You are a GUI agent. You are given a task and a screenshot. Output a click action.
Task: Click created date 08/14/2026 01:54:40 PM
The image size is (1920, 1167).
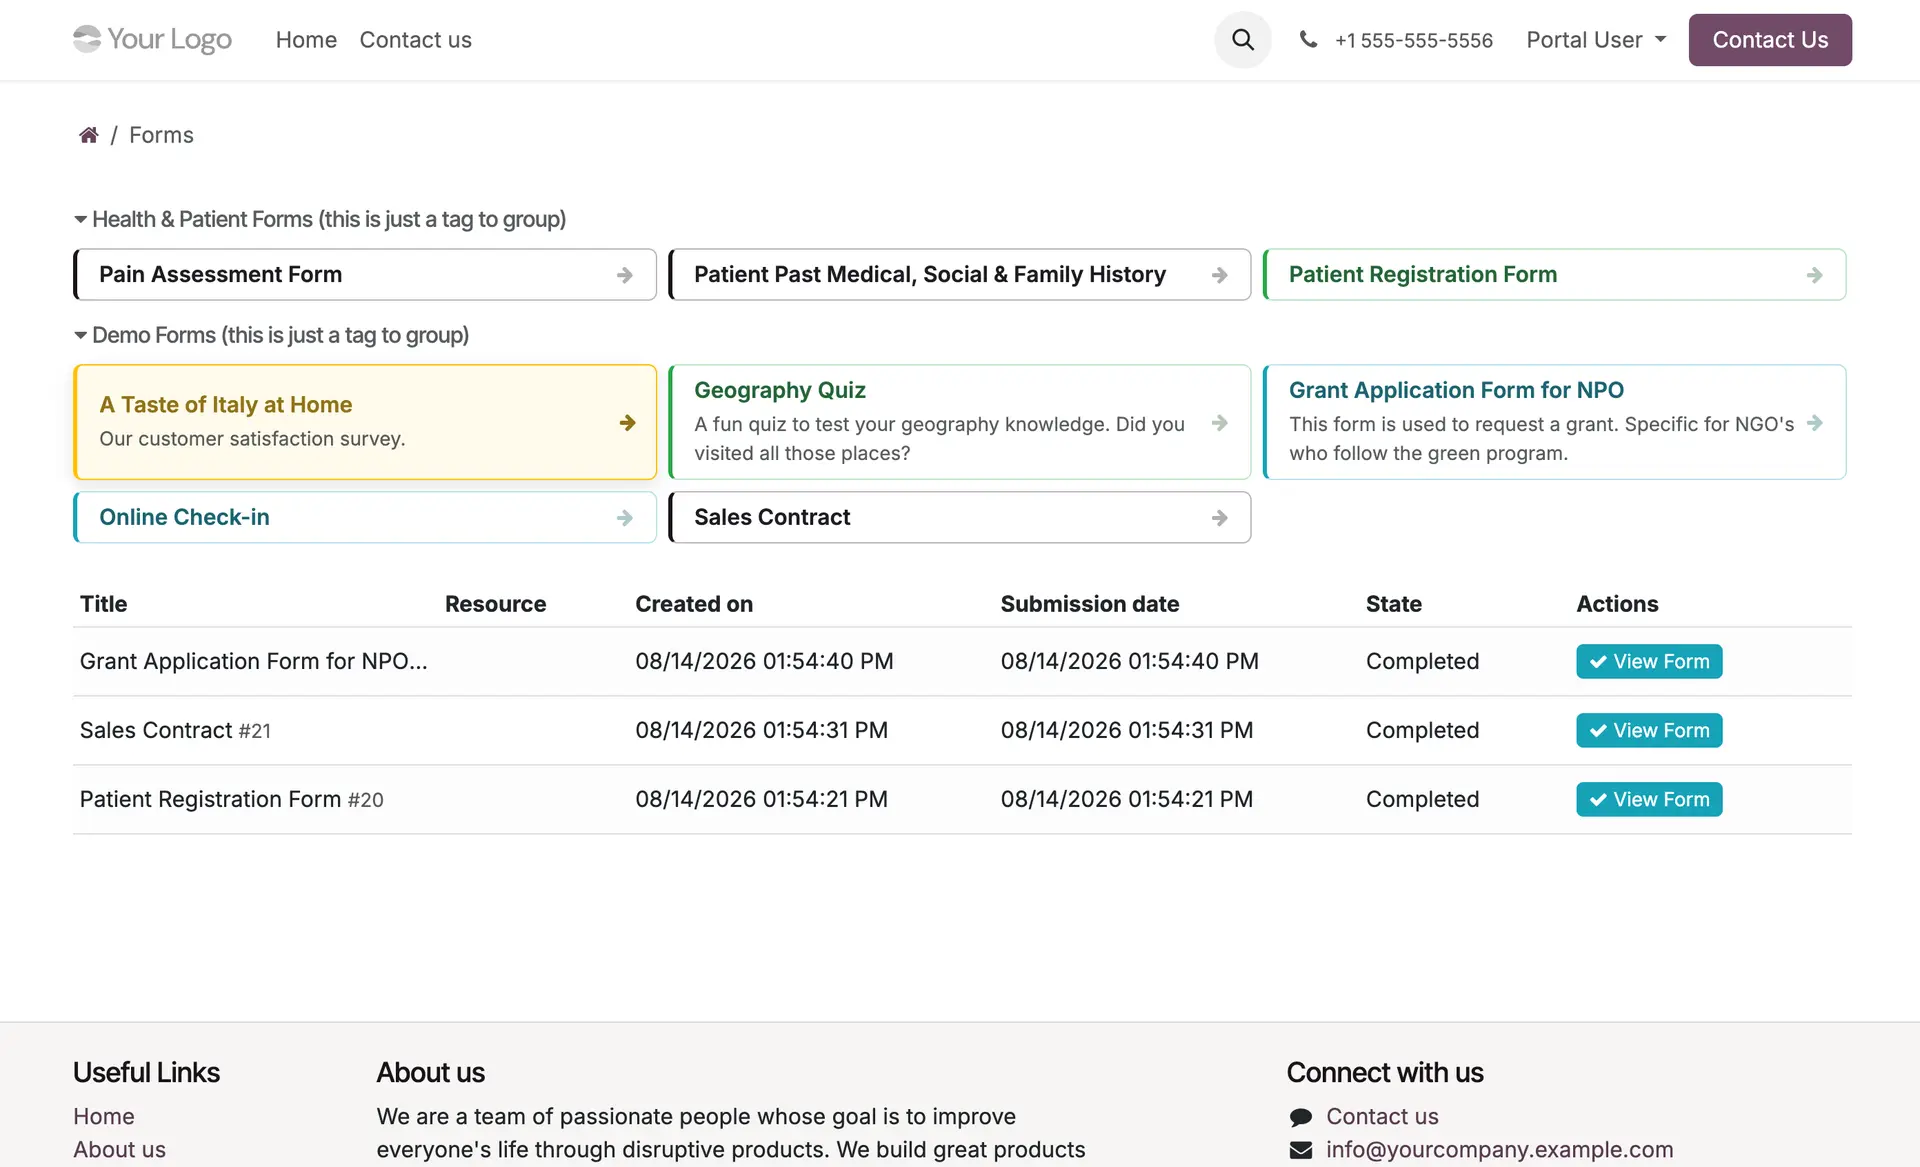click(x=764, y=662)
